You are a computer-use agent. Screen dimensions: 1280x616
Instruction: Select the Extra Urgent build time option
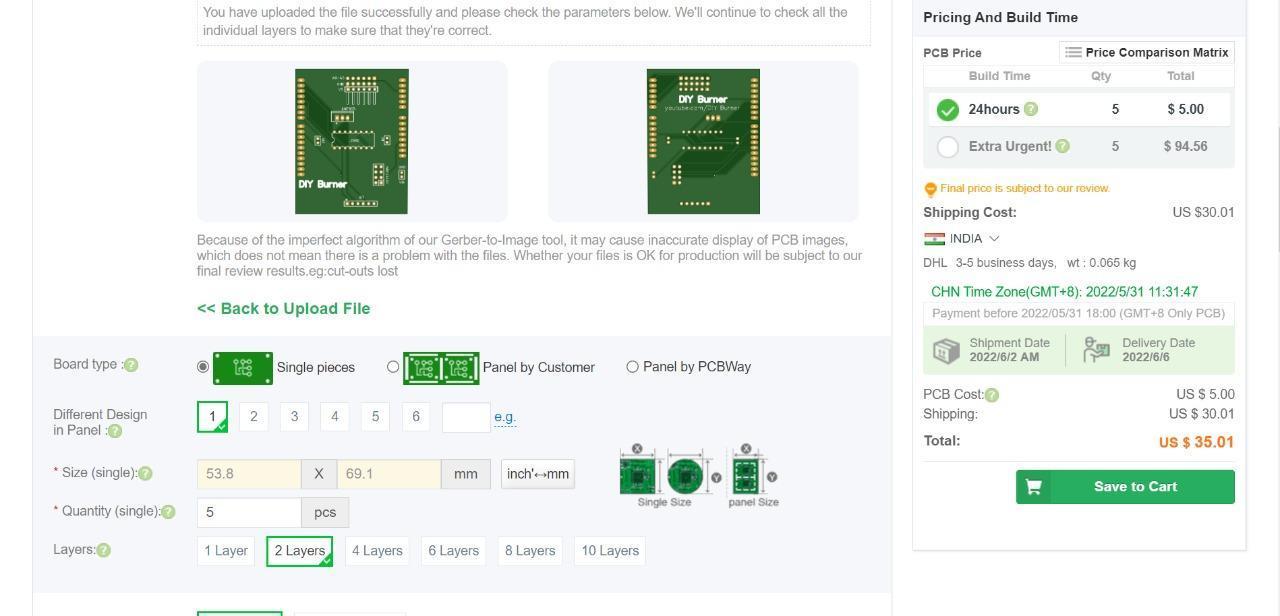click(947, 146)
